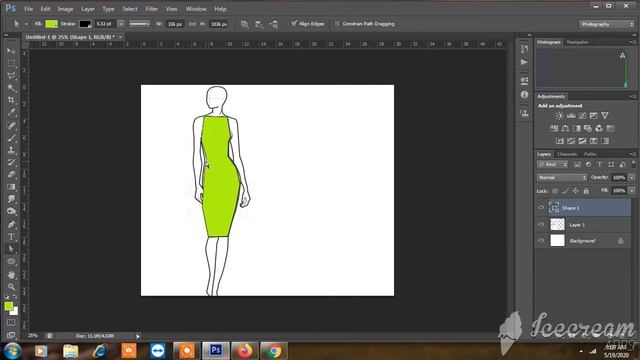Click the Color Balance adjustment icon
Screen dimensions: 640x360
click(565, 129)
